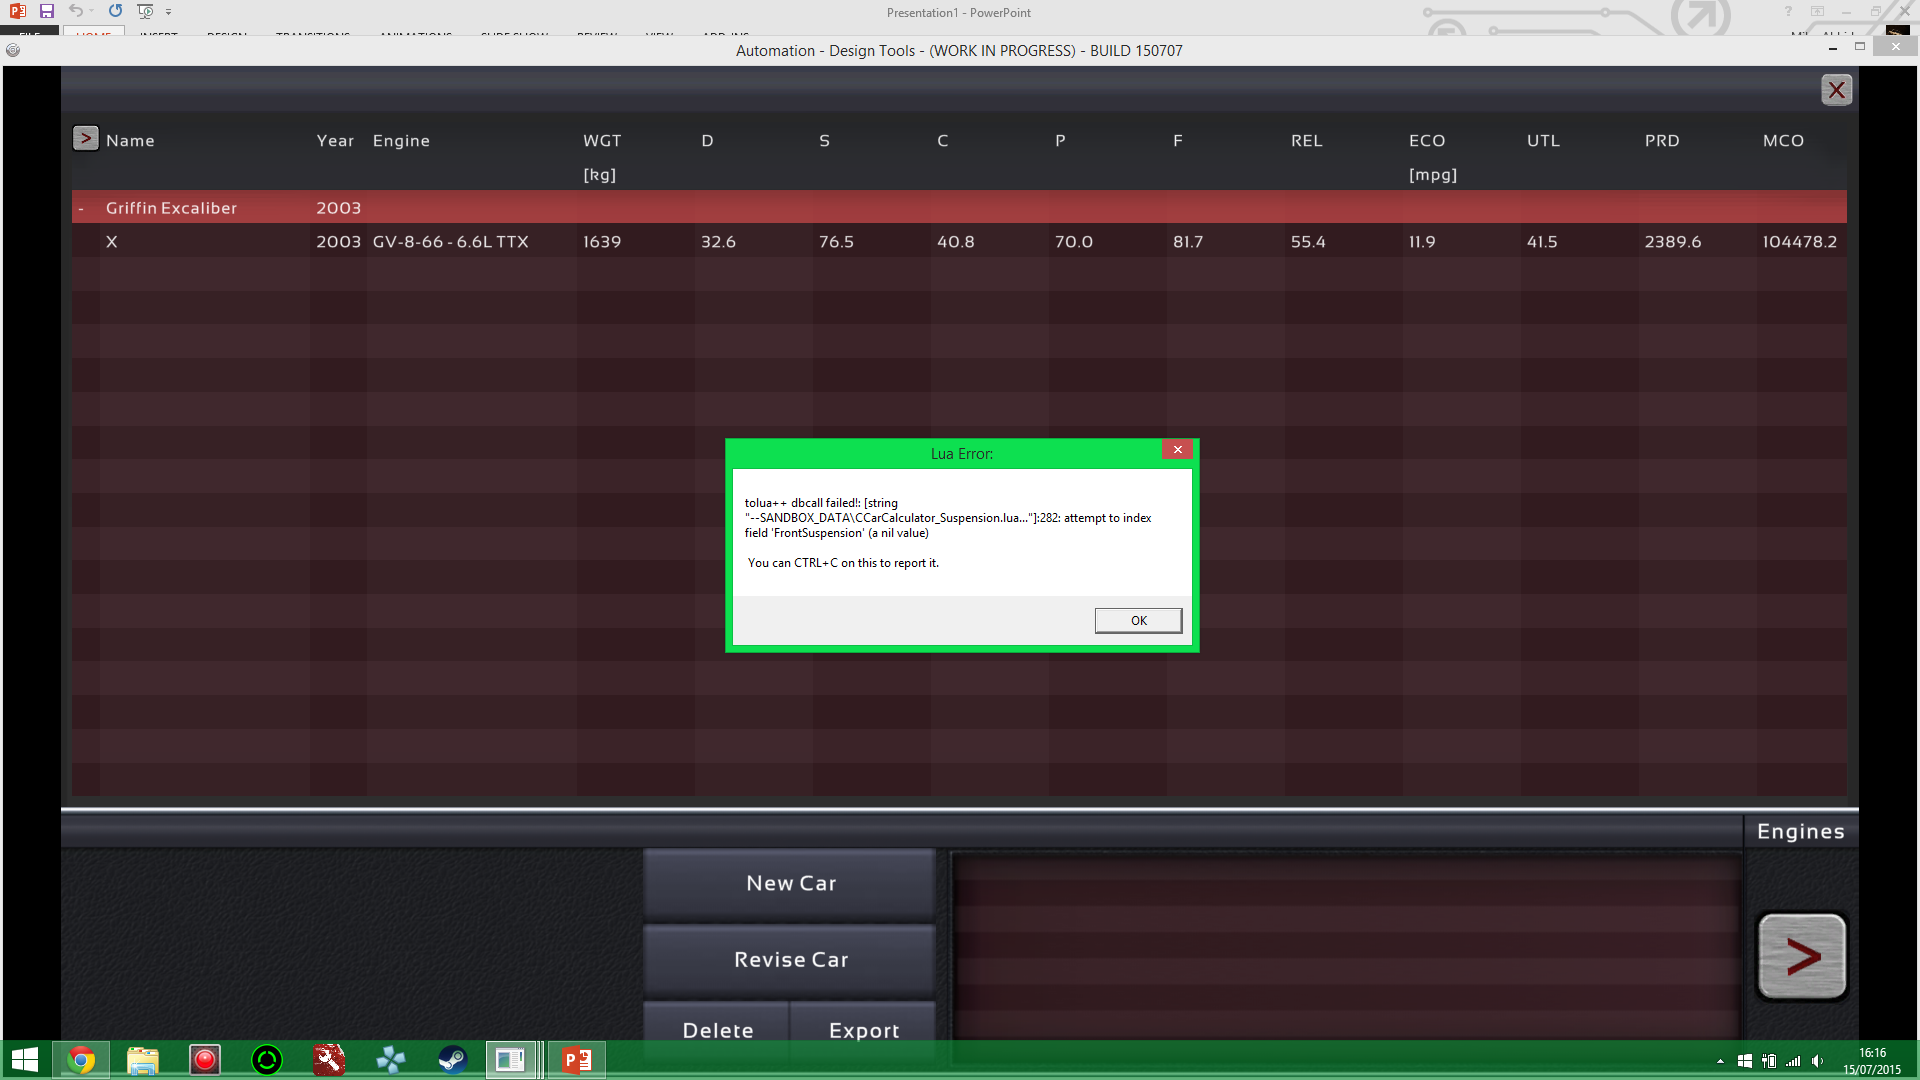Click the Windows Start button
The height and width of the screenshot is (1080, 1920).
(x=24, y=1060)
